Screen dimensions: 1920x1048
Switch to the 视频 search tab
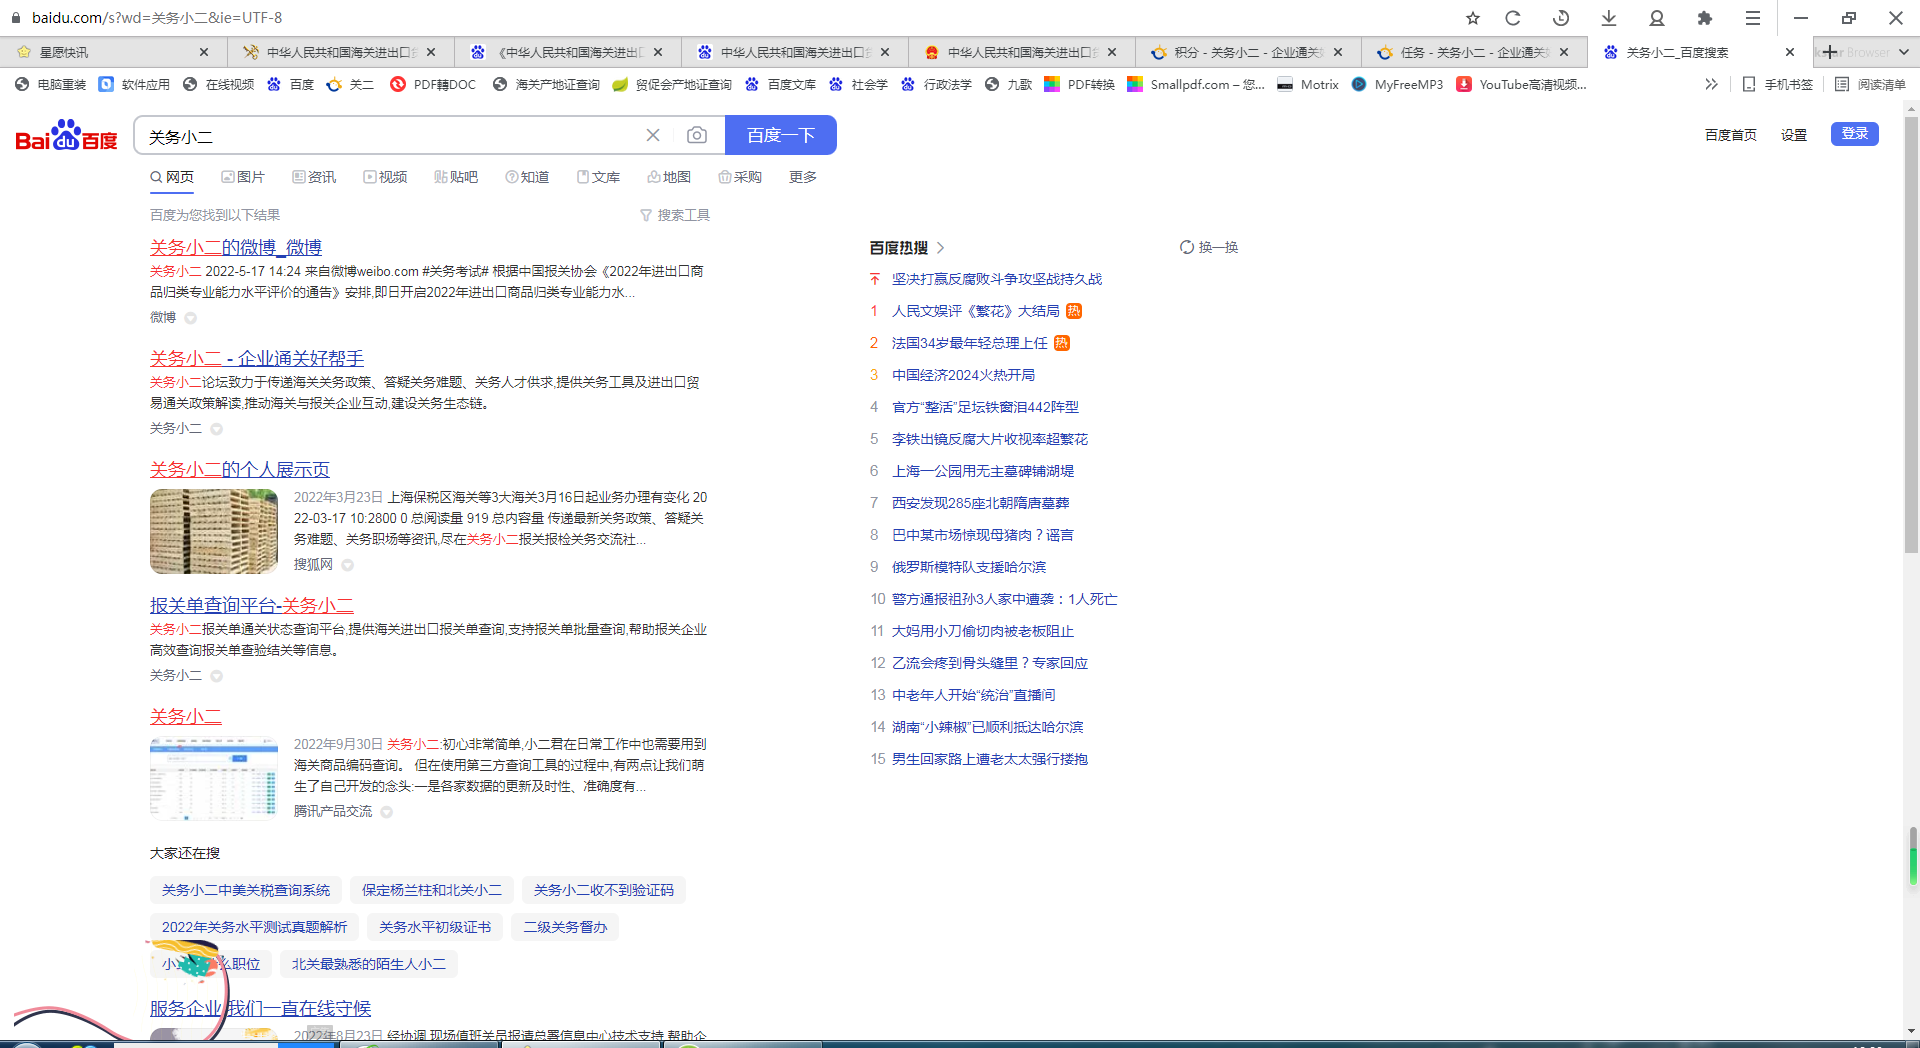point(385,177)
